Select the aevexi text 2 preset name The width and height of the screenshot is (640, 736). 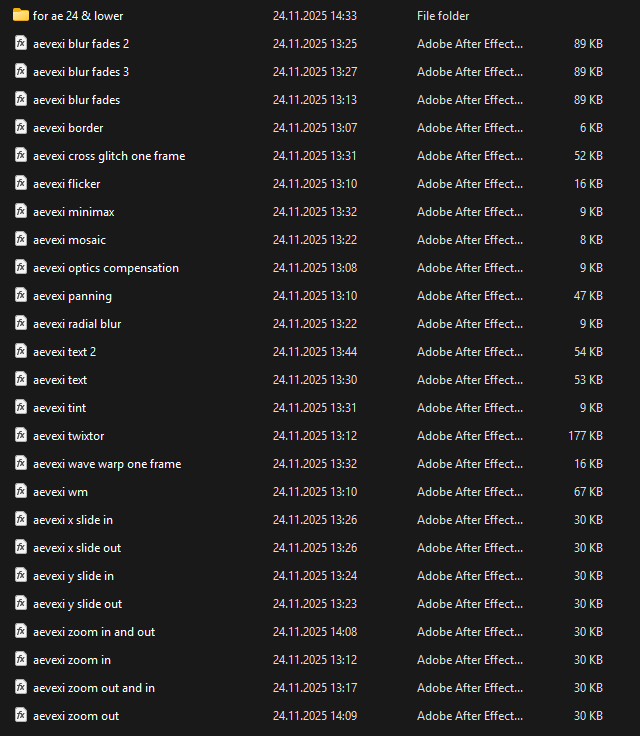(x=65, y=352)
